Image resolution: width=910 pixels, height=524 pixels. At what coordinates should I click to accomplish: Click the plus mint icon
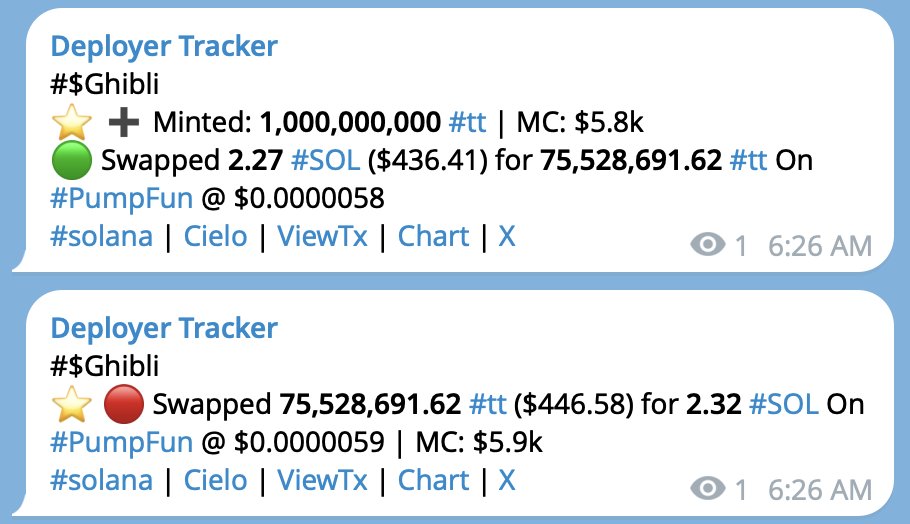tap(122, 123)
